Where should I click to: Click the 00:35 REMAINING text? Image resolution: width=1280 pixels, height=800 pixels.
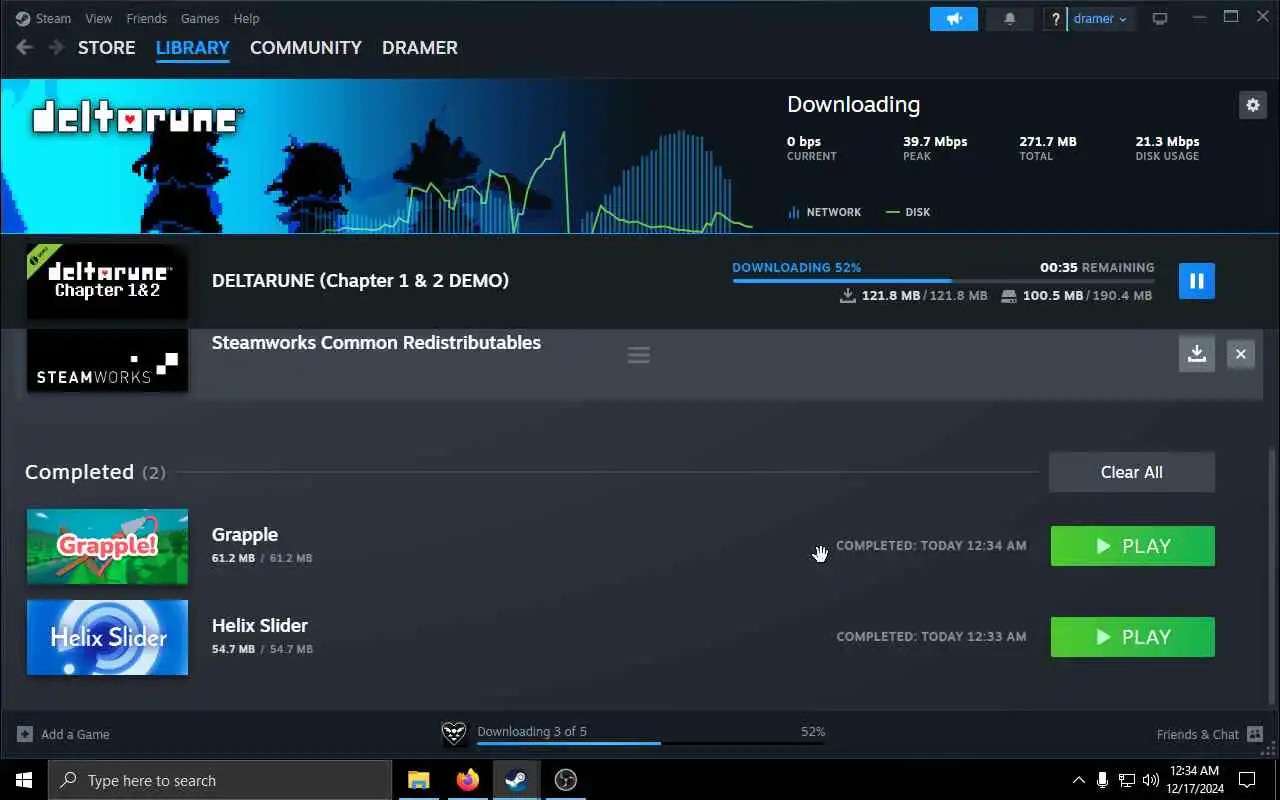tap(1097, 268)
